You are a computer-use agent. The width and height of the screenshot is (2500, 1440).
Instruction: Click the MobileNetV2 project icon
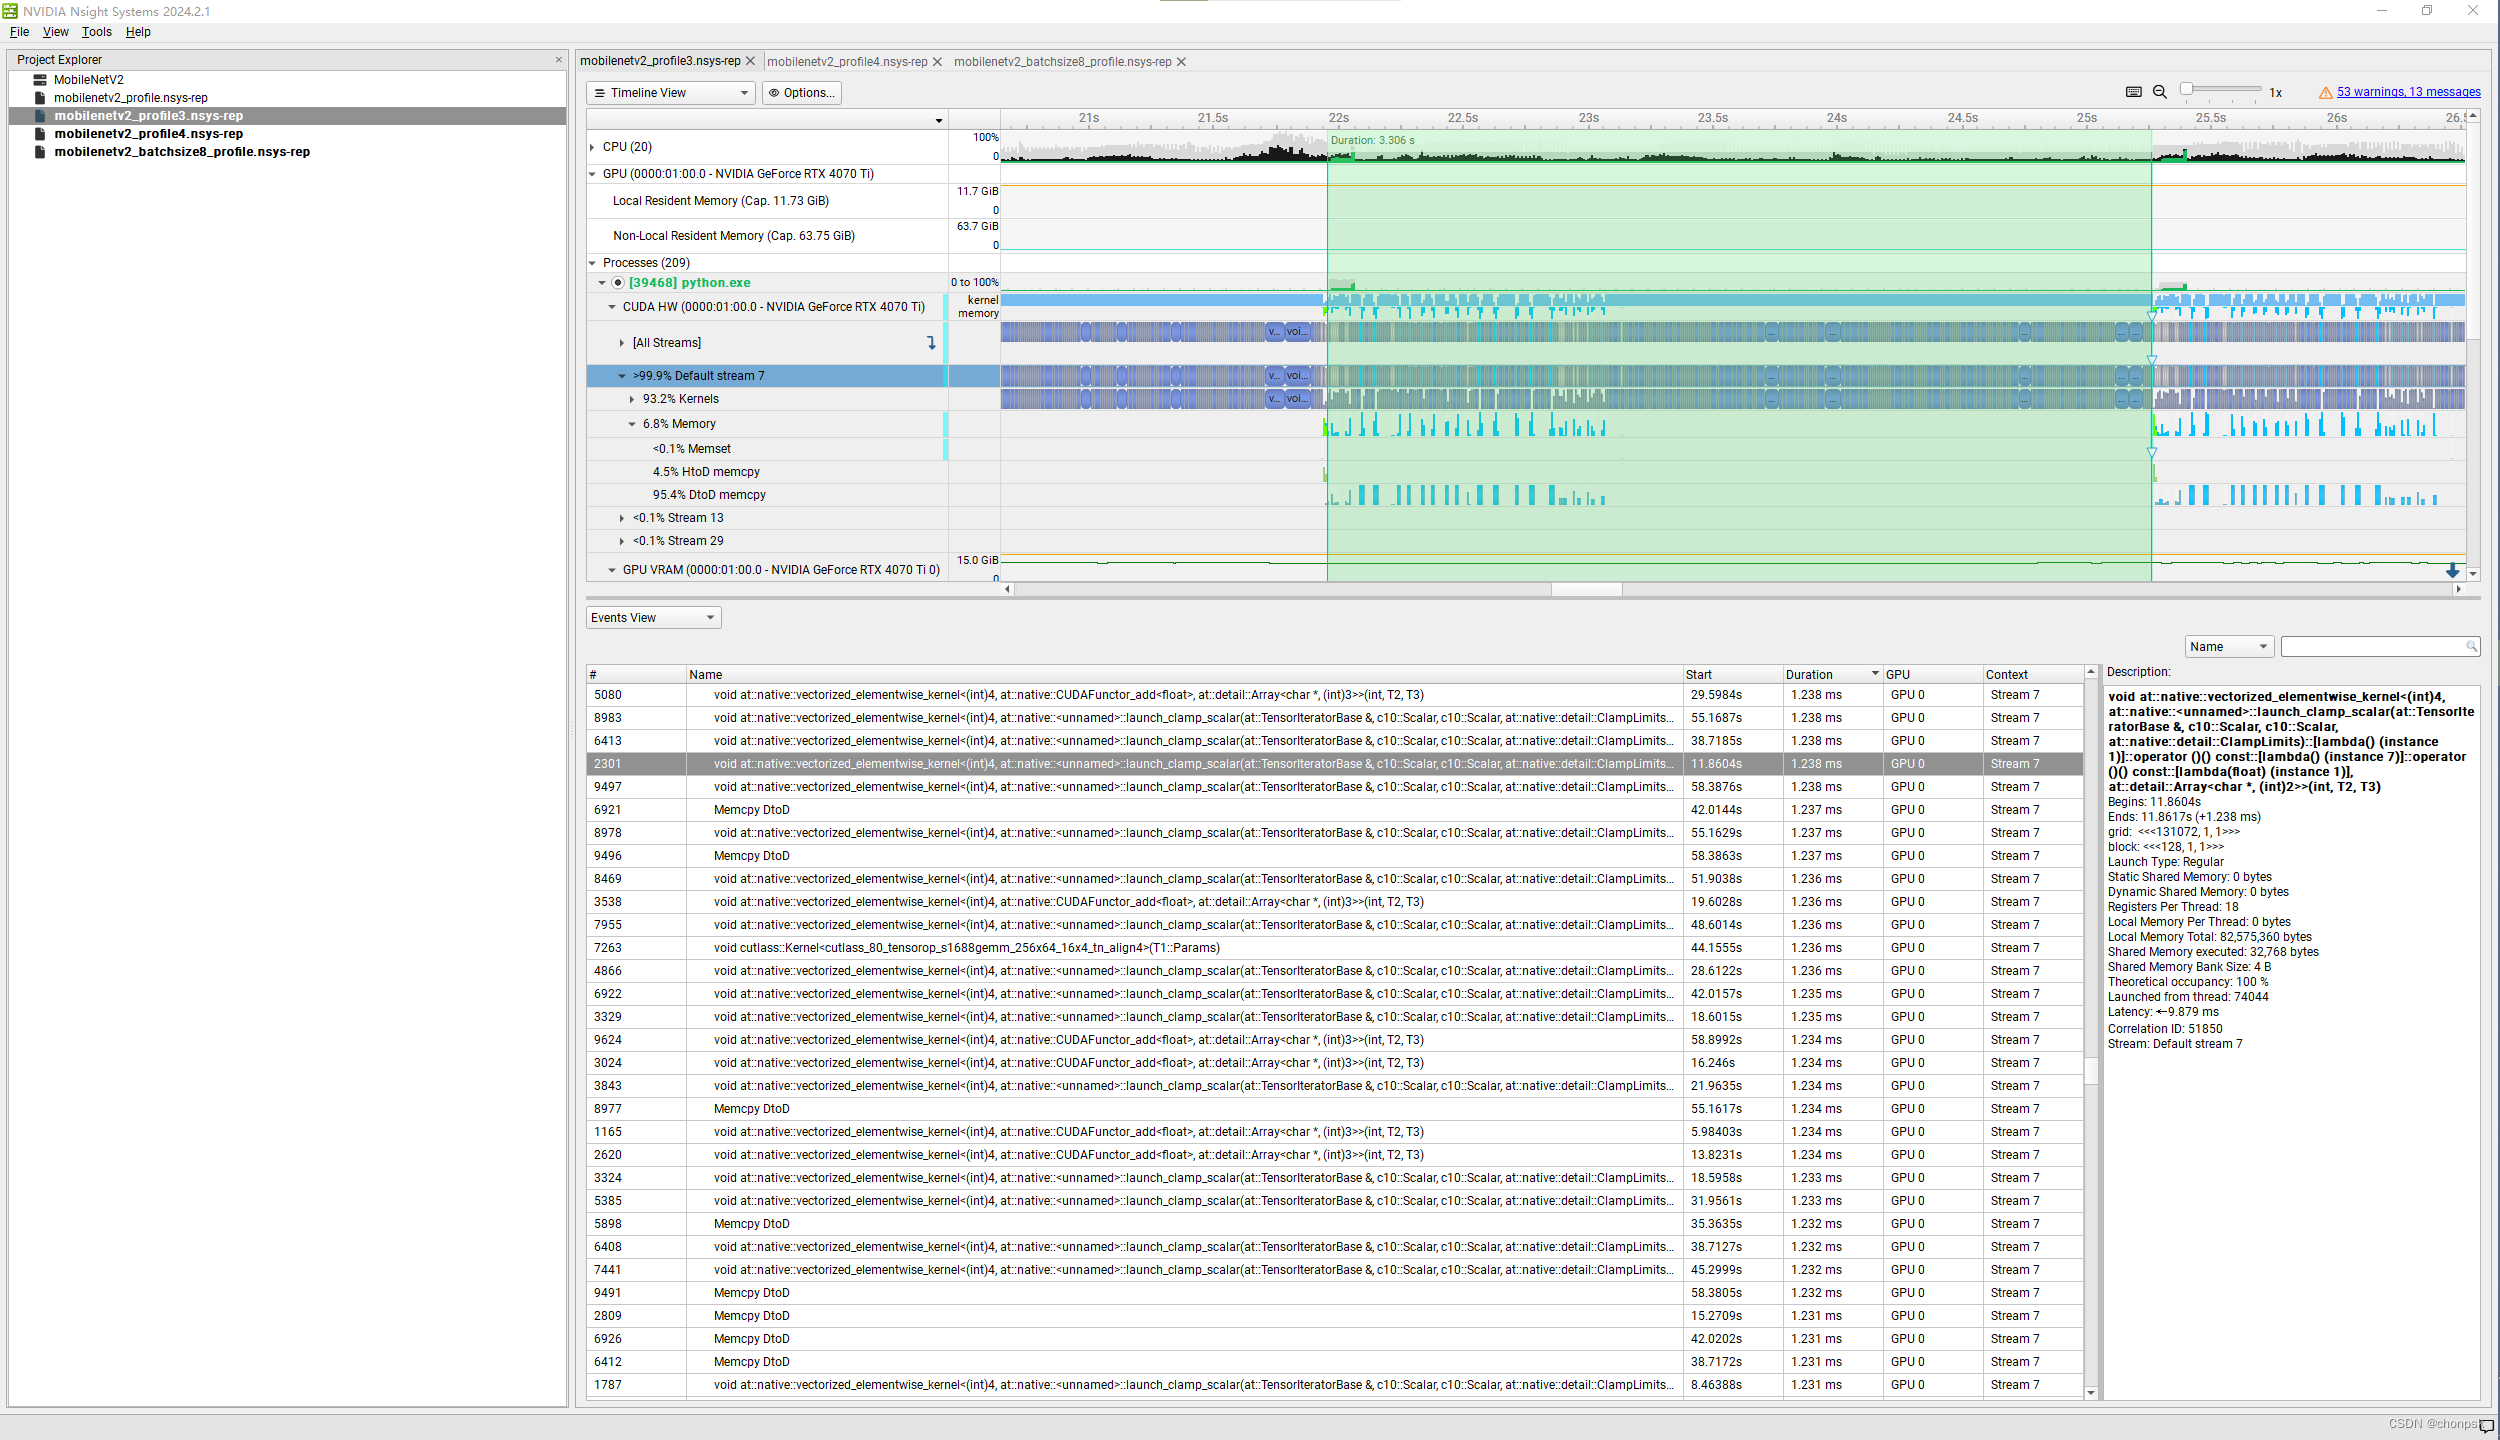tap(40, 80)
